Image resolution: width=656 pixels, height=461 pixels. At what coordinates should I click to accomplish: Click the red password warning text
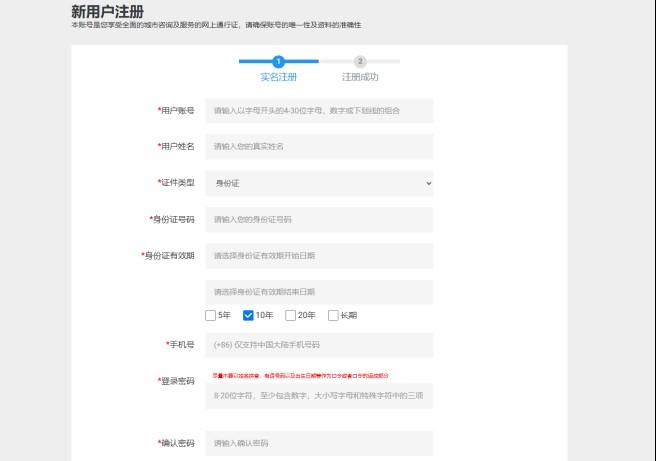[300, 376]
